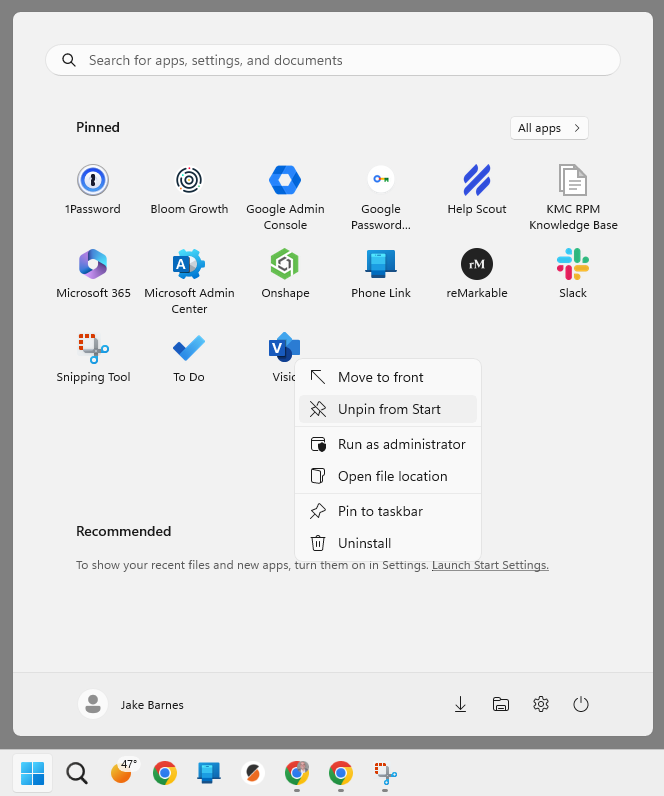Click the Power button icon

[581, 704]
